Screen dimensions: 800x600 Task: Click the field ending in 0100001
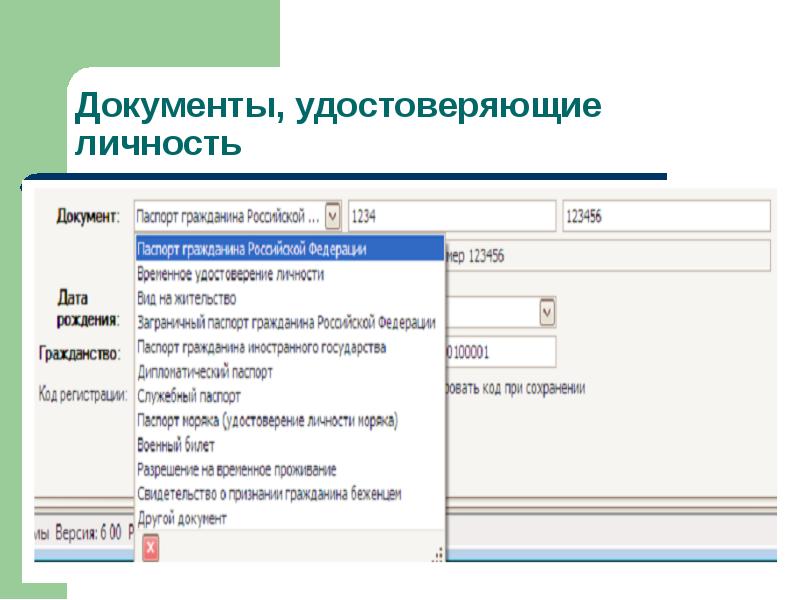click(x=500, y=352)
